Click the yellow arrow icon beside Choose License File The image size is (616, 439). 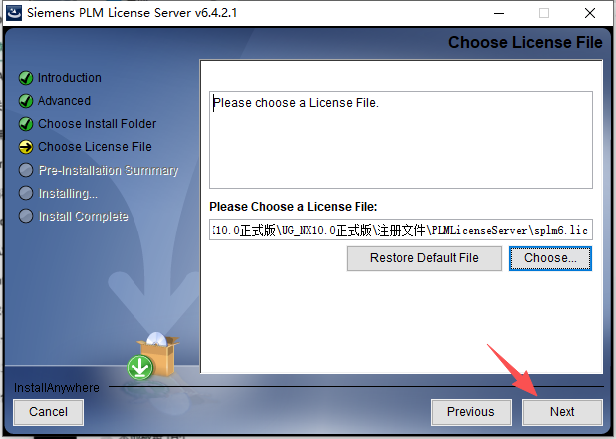[x=26, y=147]
